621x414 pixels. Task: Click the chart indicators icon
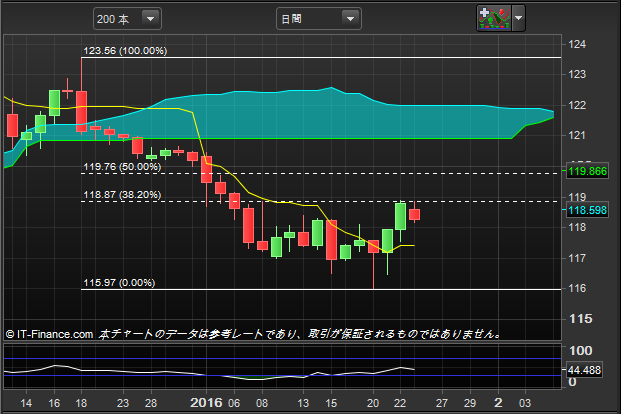coord(494,18)
